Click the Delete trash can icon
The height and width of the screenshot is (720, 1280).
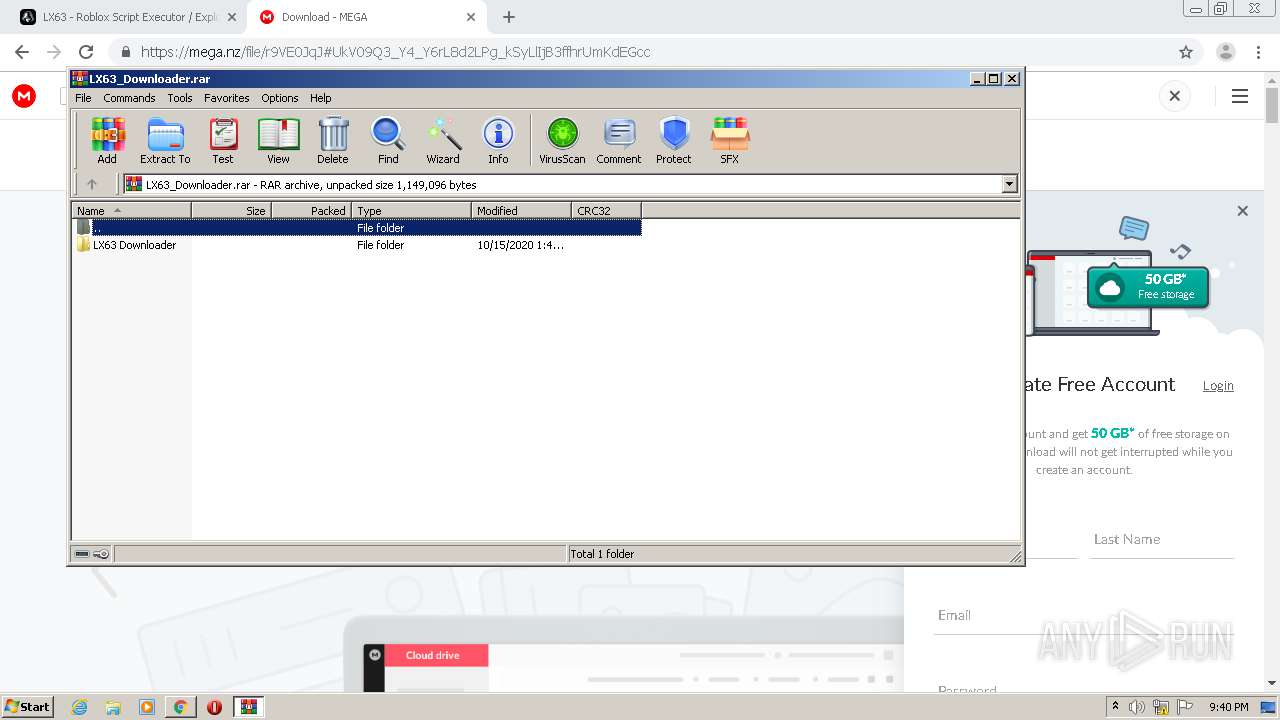[333, 140]
